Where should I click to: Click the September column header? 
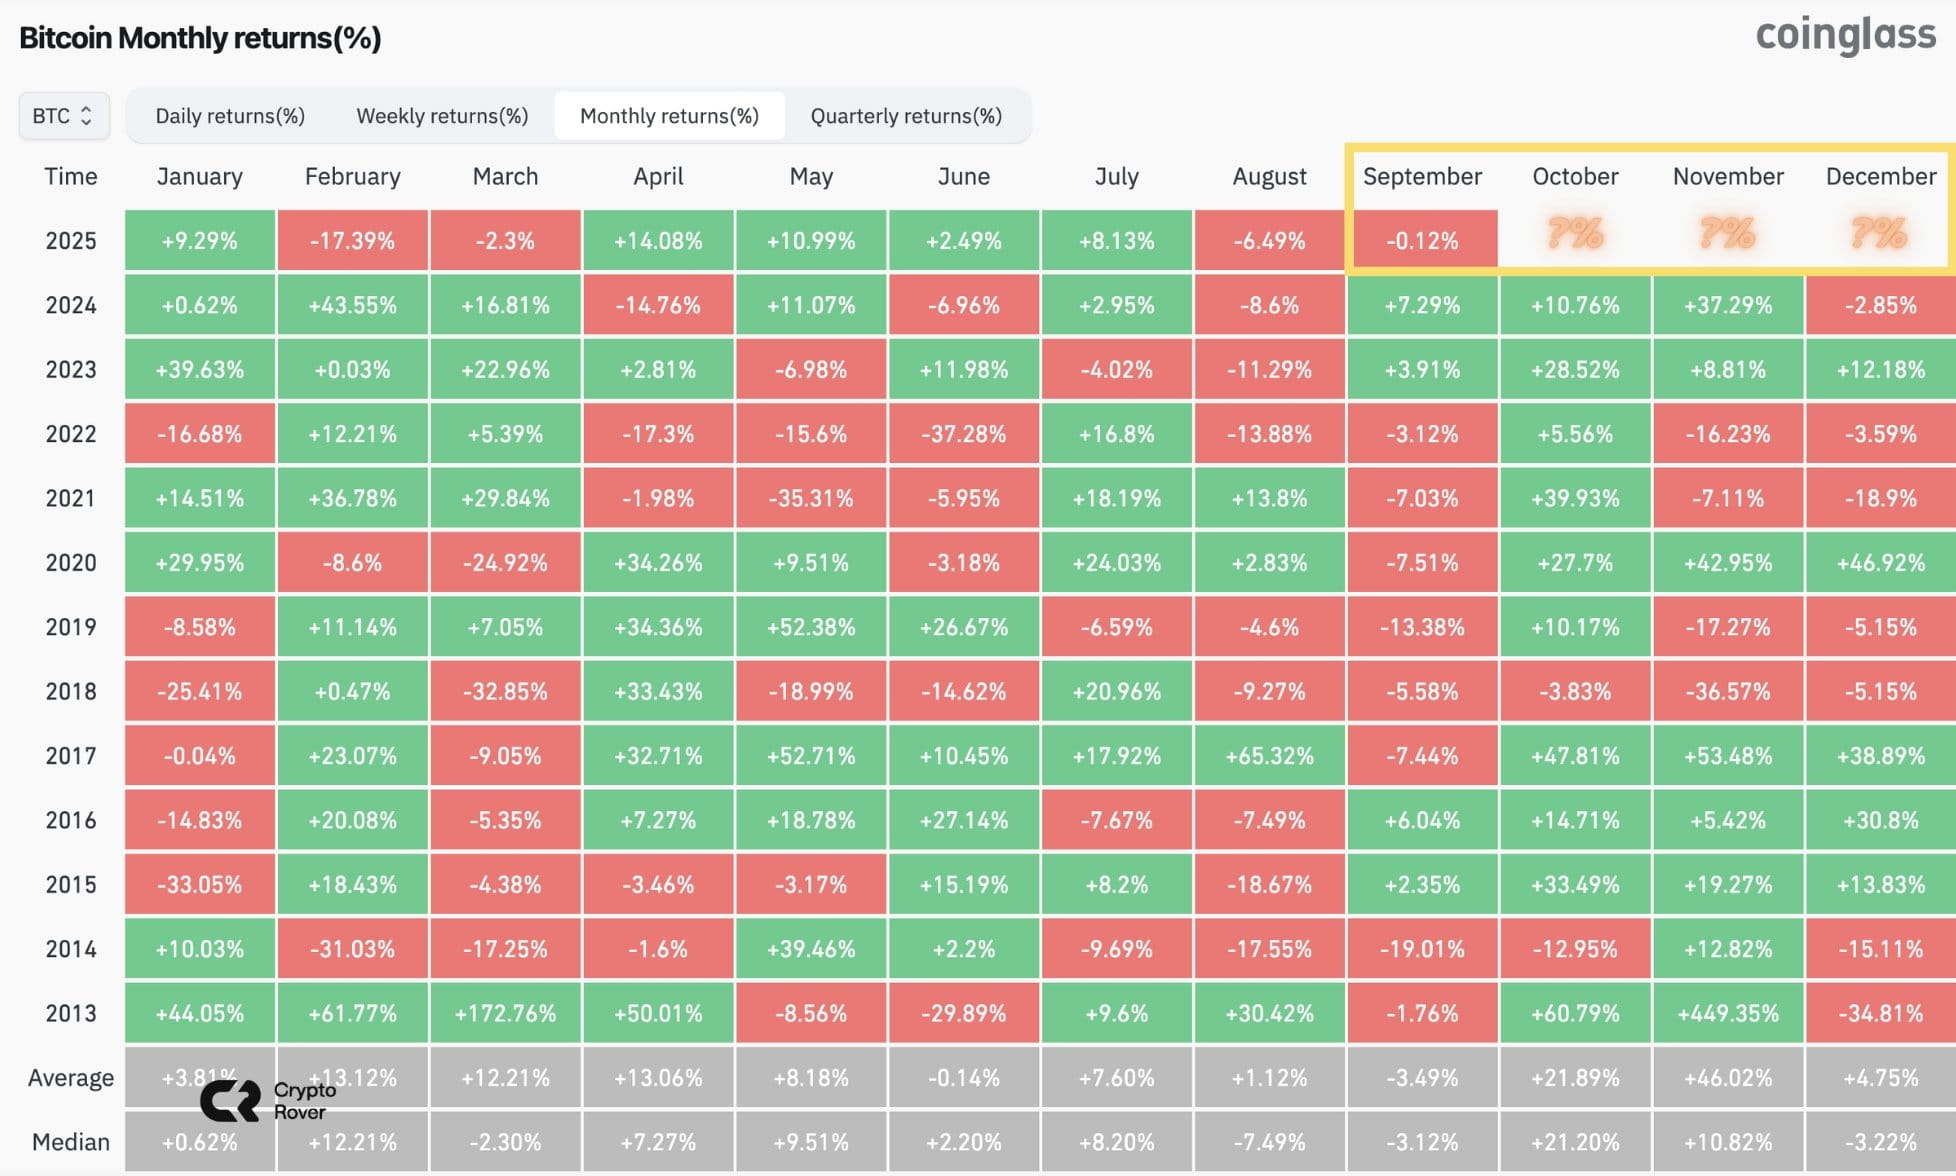[1422, 177]
